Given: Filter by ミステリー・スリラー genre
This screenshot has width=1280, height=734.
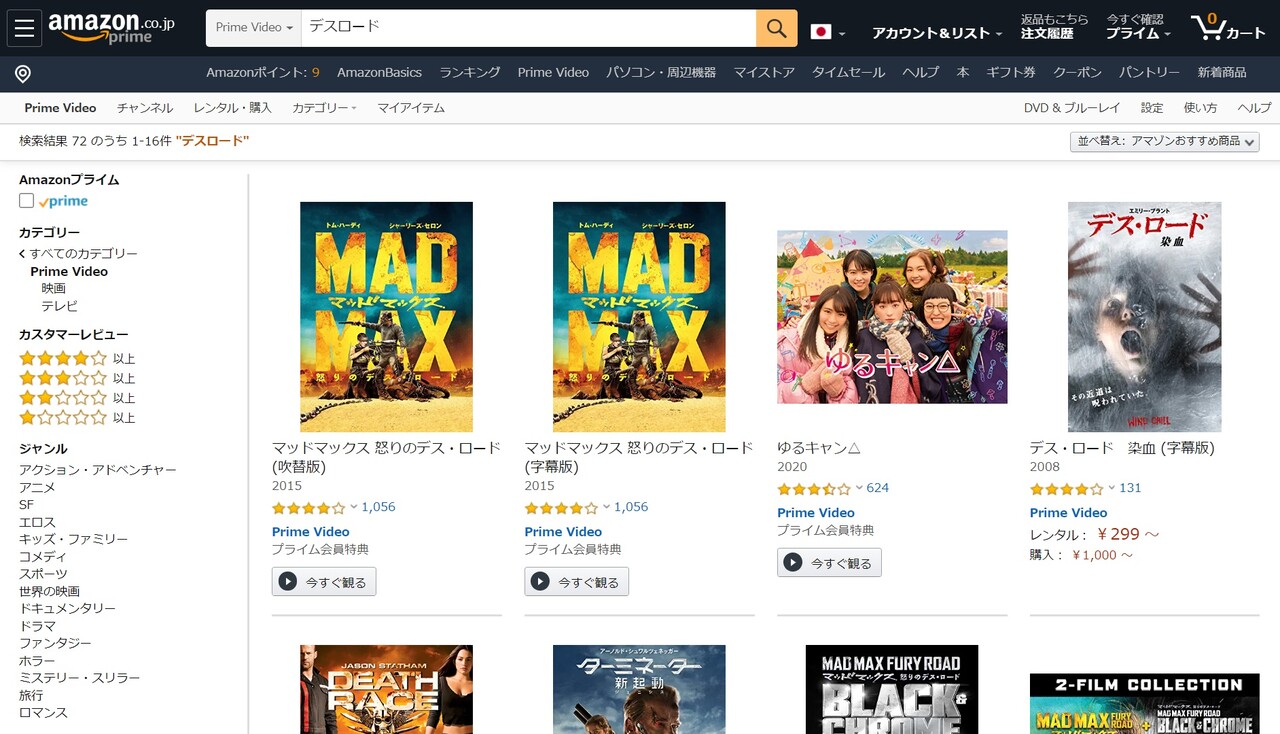Looking at the screenshot, I should coord(80,678).
